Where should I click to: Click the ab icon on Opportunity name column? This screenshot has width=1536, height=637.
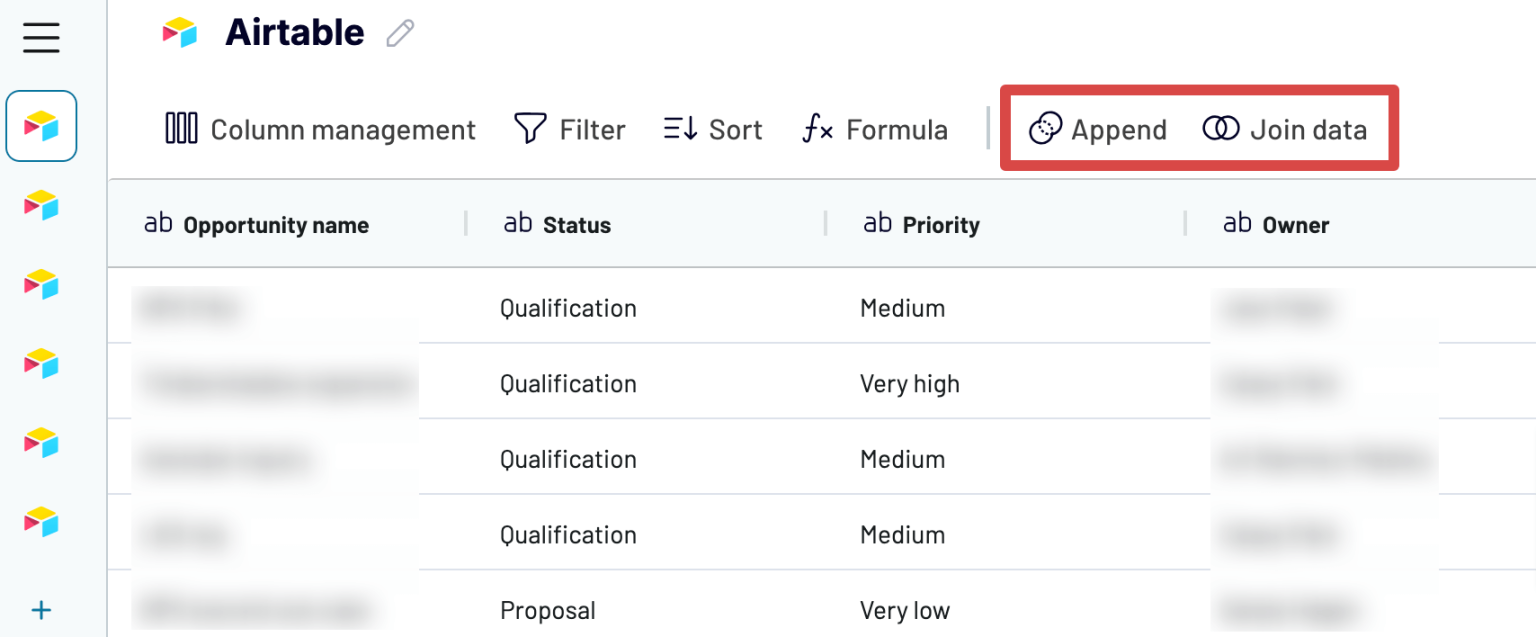[158, 223]
